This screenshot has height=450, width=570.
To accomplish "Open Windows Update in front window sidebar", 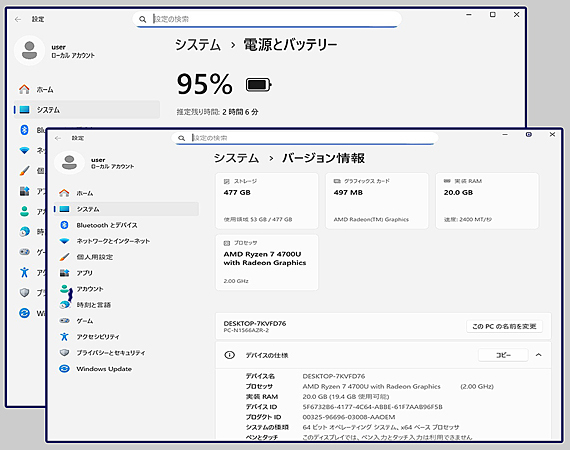I will tap(126, 369).
